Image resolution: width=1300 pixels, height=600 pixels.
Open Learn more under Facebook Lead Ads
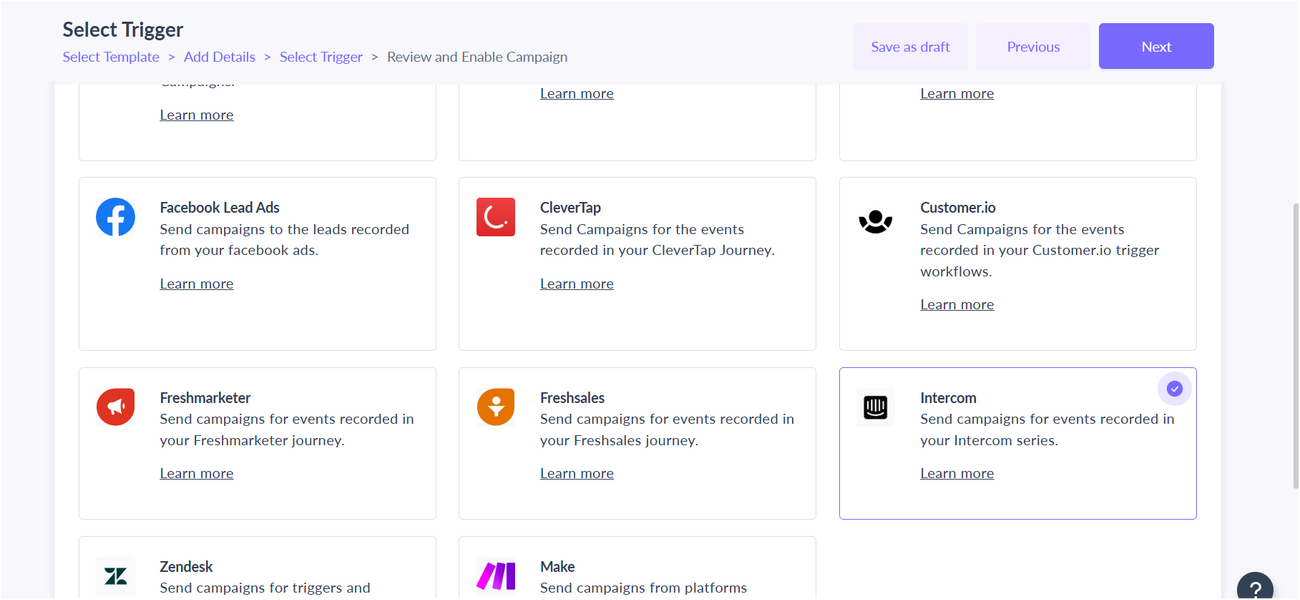(197, 284)
